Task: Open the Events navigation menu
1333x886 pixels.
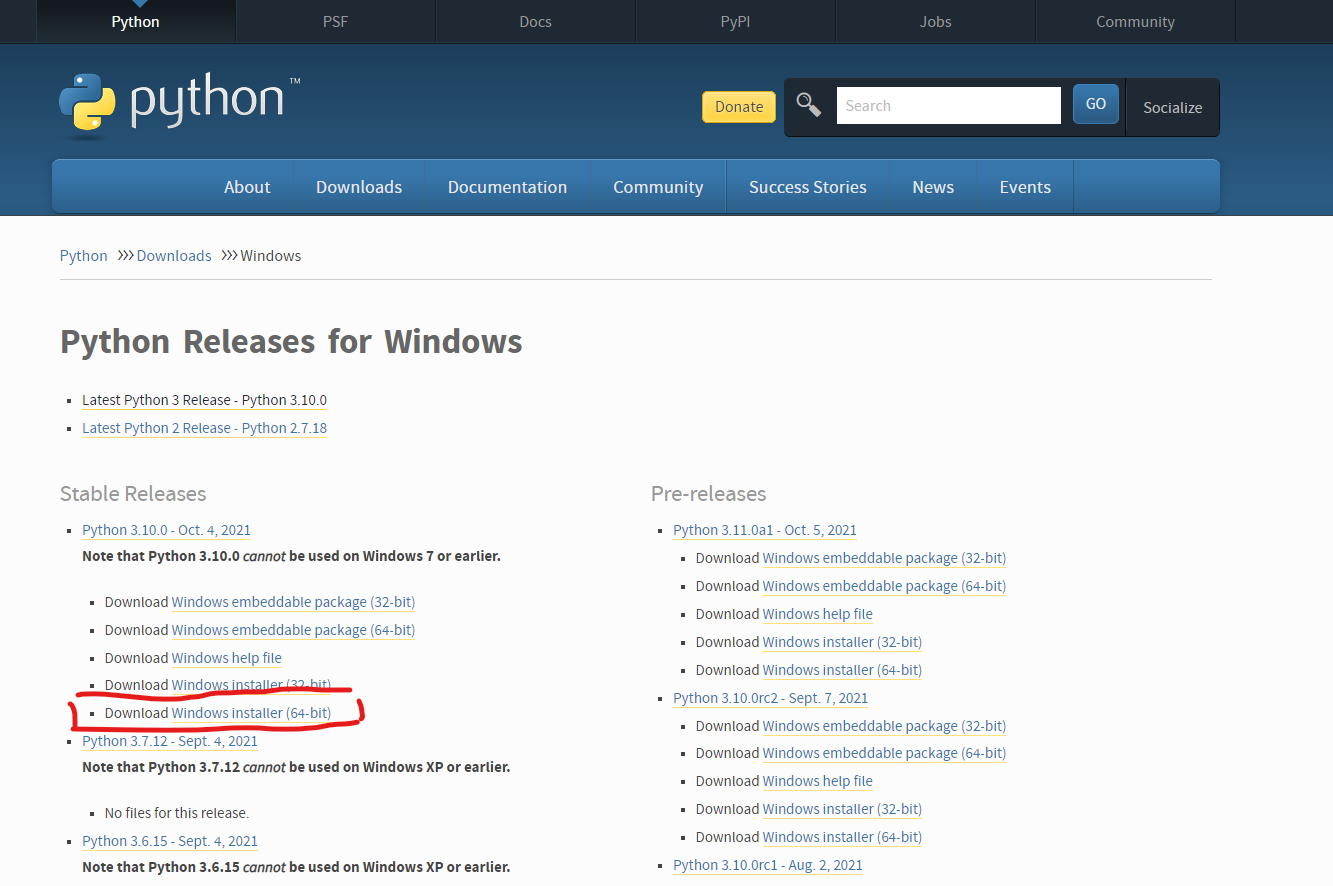Action: click(1025, 187)
